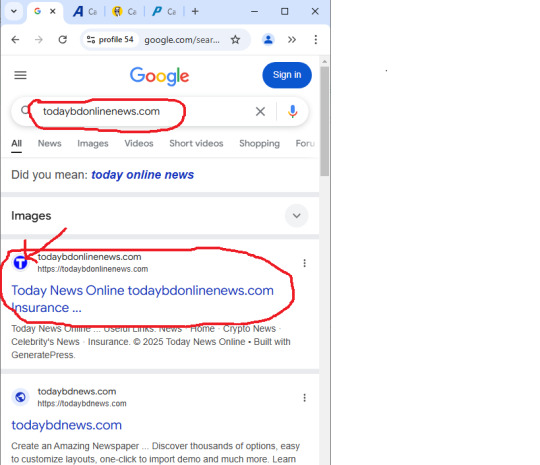The image size is (540, 465).
Task: Open Chrome three-dot menu
Action: coord(315,40)
